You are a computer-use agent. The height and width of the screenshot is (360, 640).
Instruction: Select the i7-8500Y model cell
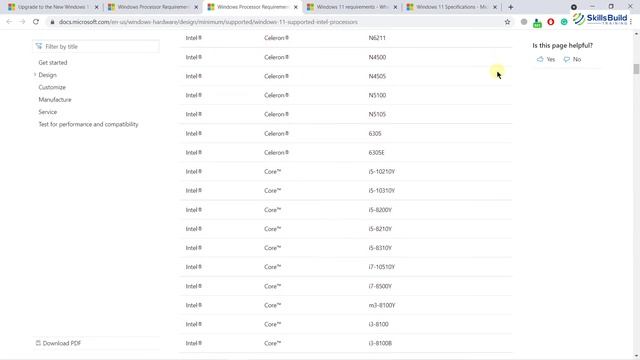pyautogui.click(x=380, y=286)
